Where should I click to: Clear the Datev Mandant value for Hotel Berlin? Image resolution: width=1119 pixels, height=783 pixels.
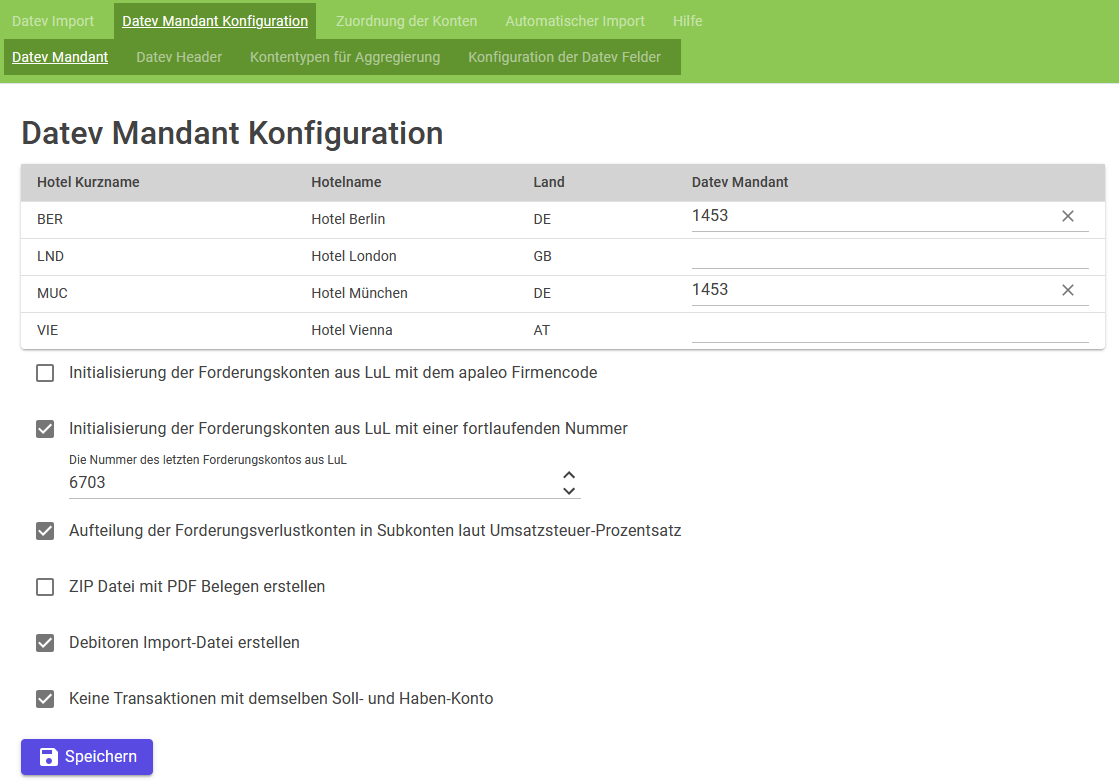coord(1068,216)
